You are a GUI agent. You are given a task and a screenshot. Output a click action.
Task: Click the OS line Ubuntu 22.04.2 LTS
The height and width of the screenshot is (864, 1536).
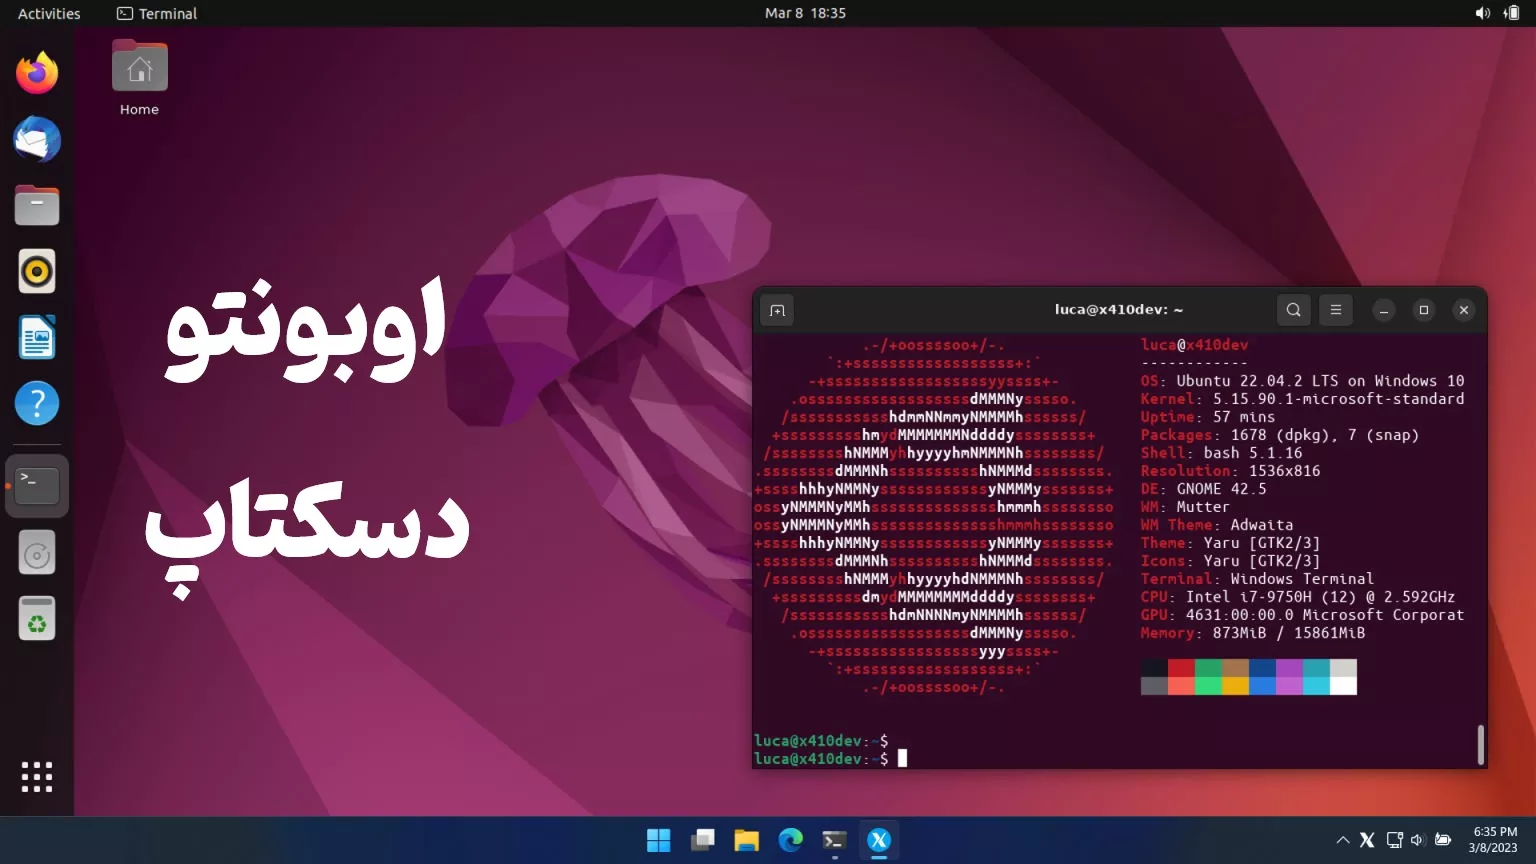pyautogui.click(x=1302, y=381)
